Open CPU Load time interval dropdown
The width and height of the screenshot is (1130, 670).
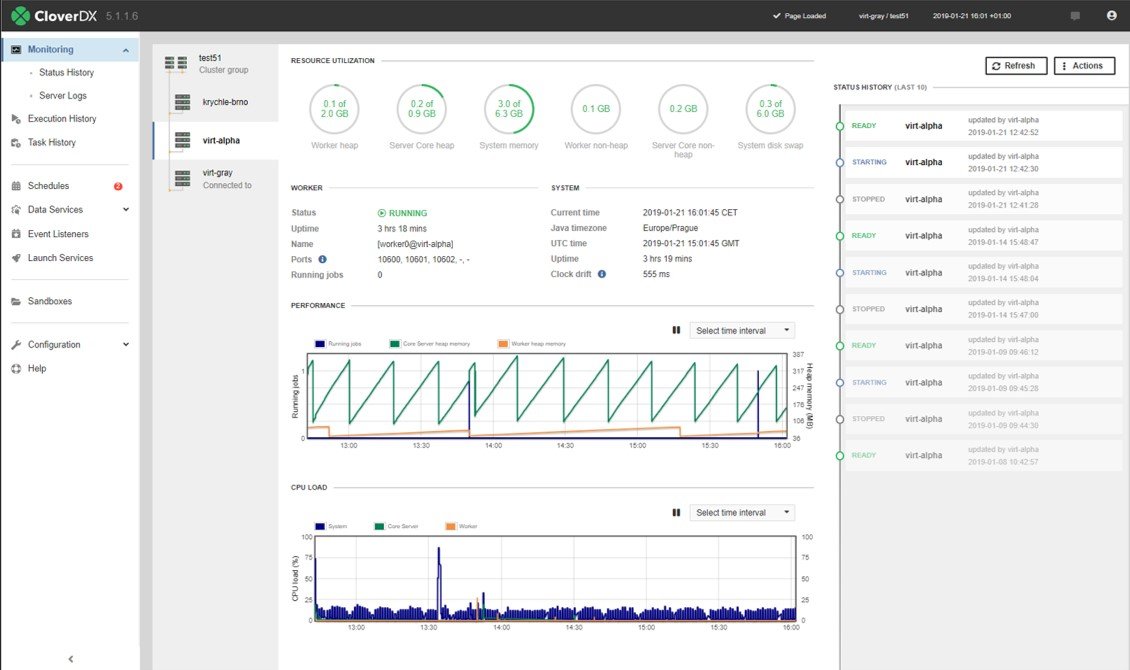click(742, 512)
